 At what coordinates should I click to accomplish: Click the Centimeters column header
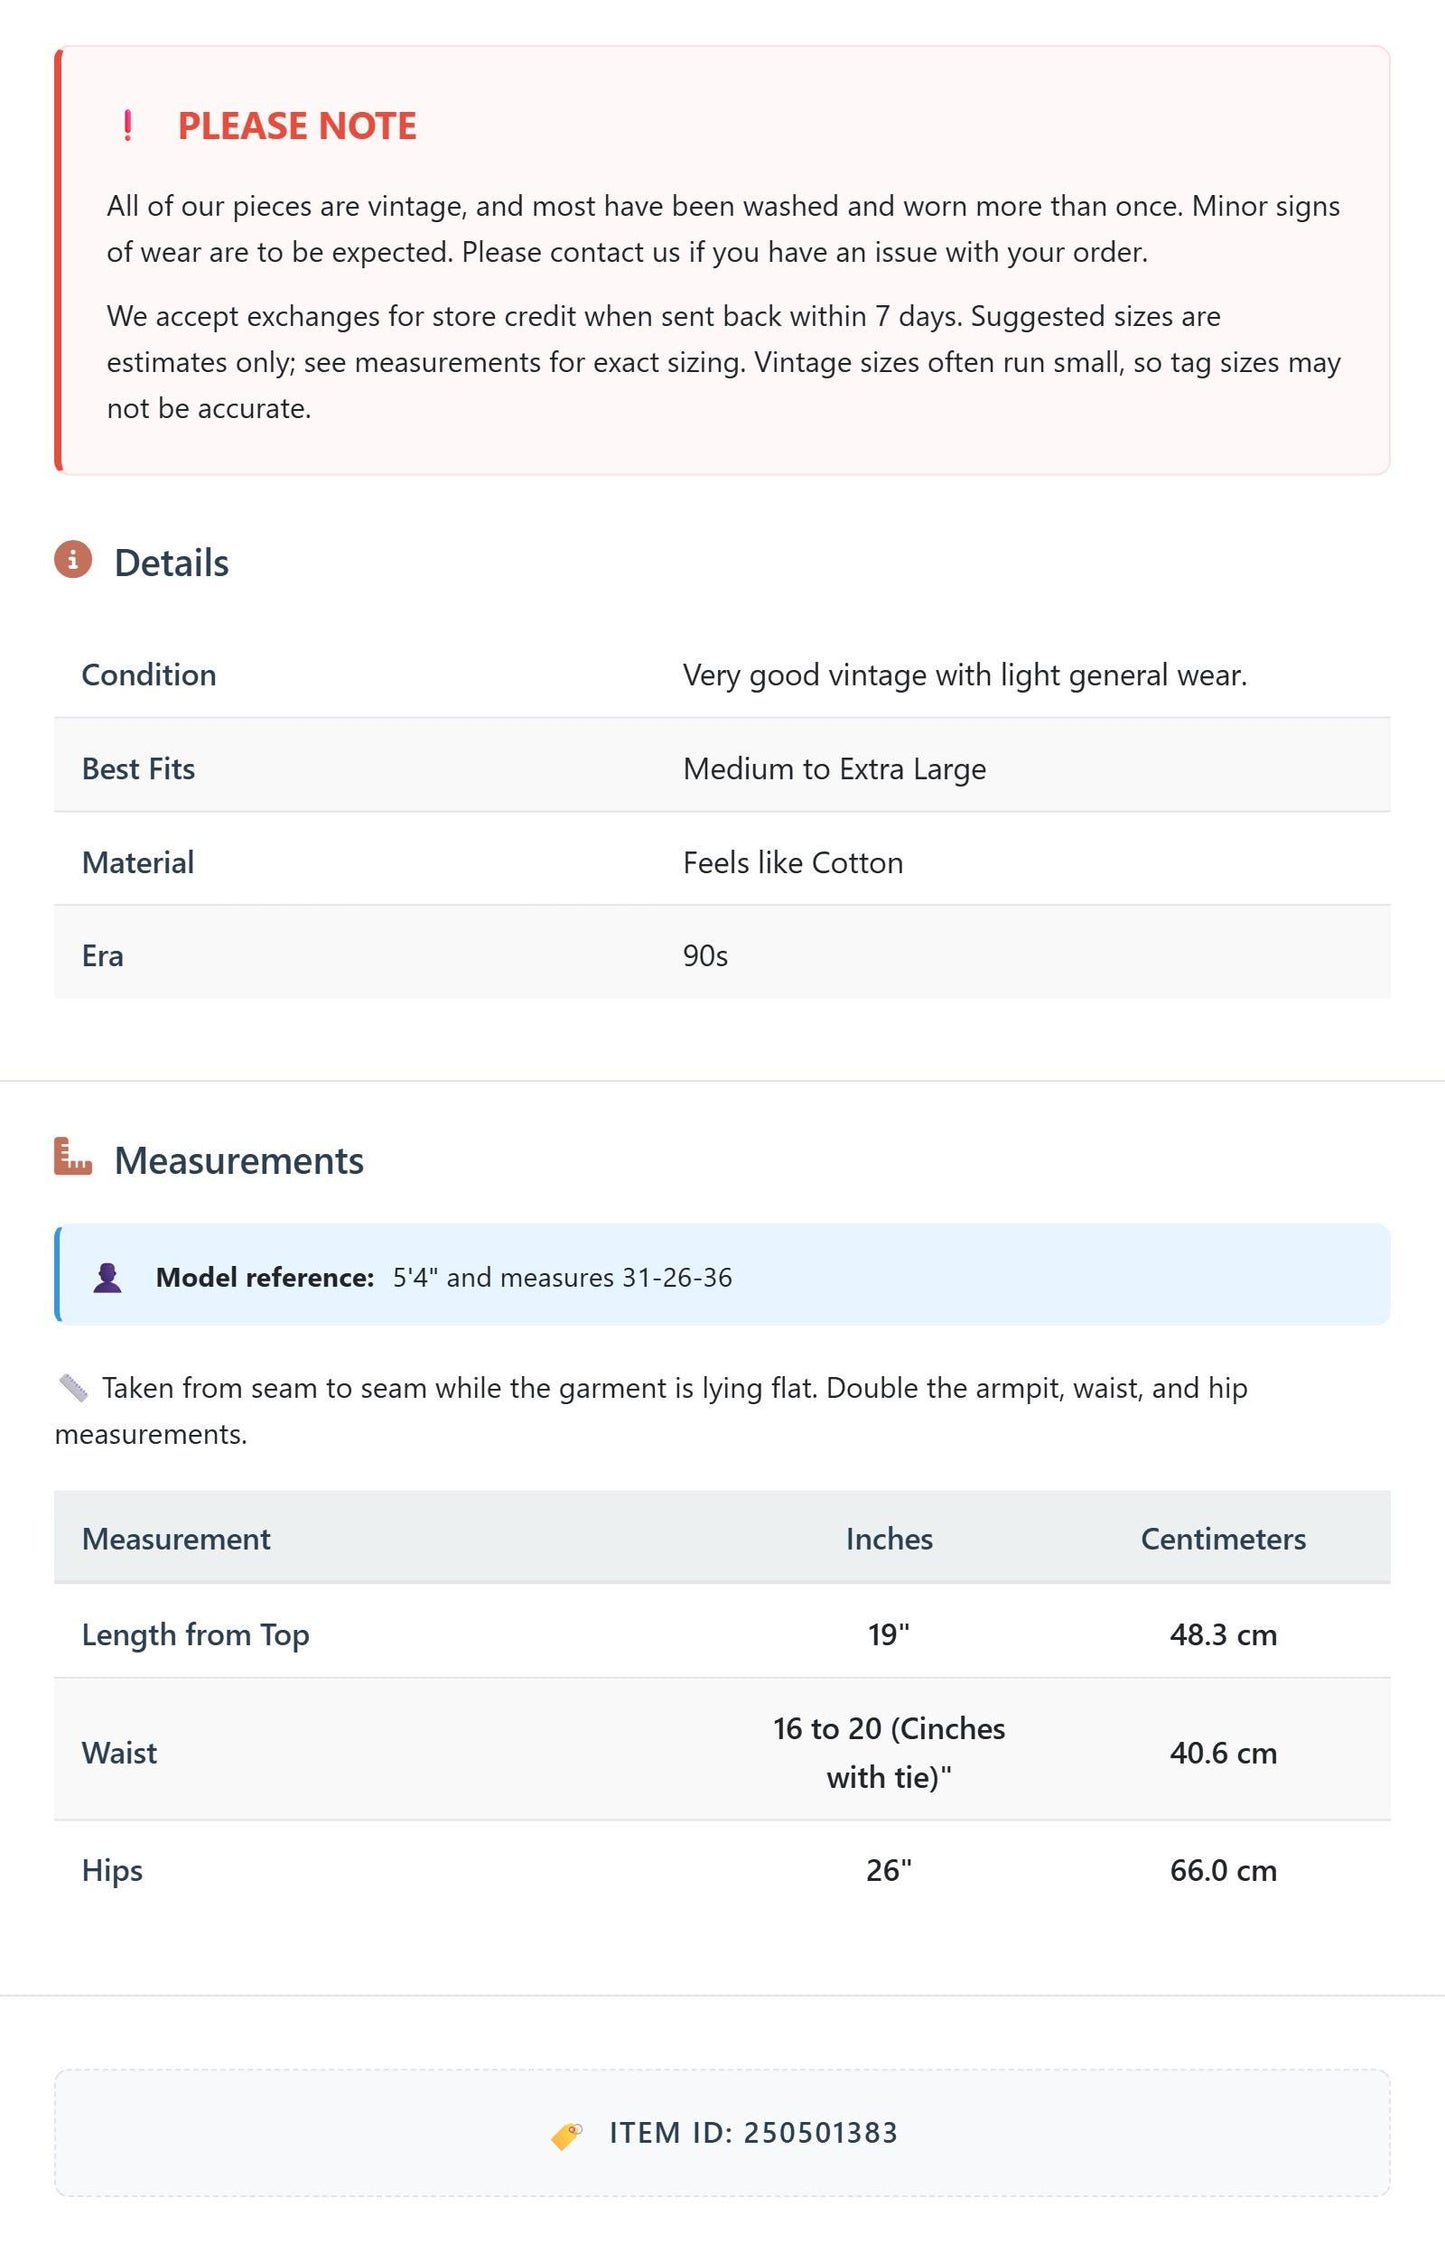[1223, 1538]
